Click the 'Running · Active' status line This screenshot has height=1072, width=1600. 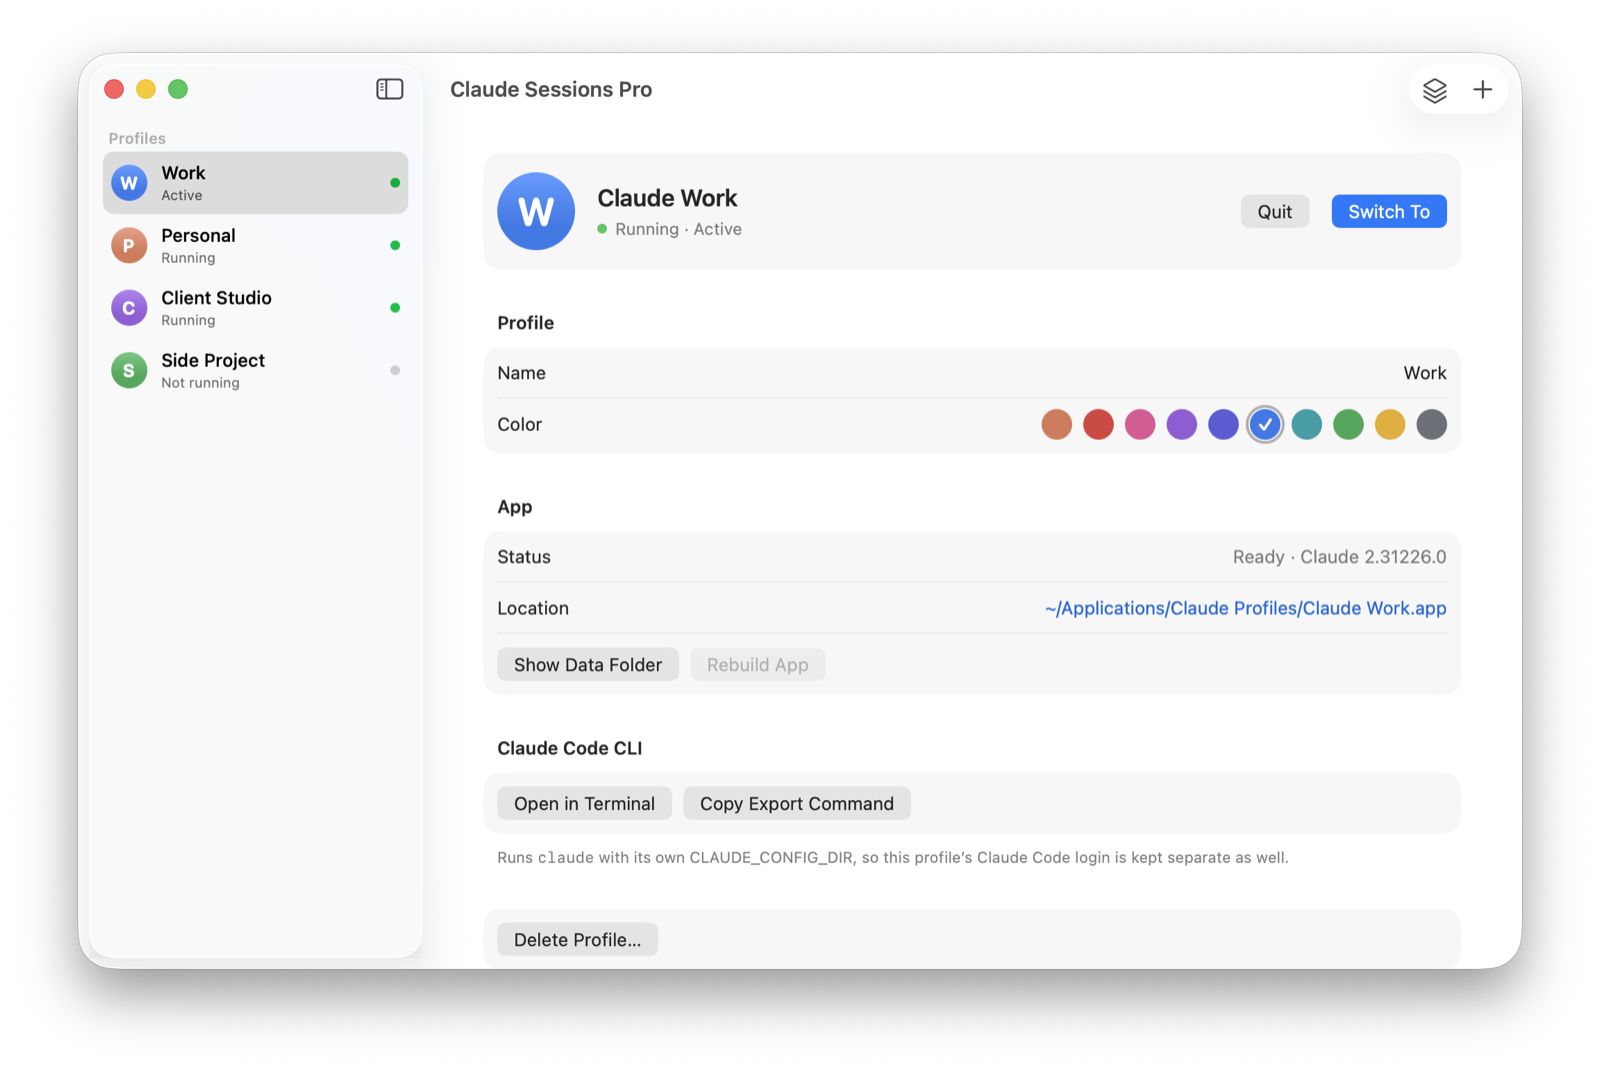tap(670, 229)
